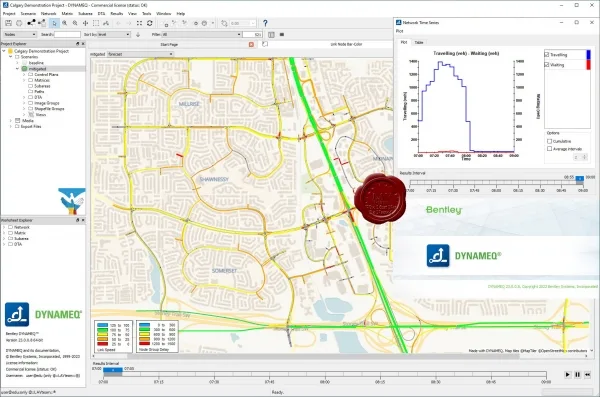
Task: Choose the pan cross-arrows tool
Action: [85, 23]
